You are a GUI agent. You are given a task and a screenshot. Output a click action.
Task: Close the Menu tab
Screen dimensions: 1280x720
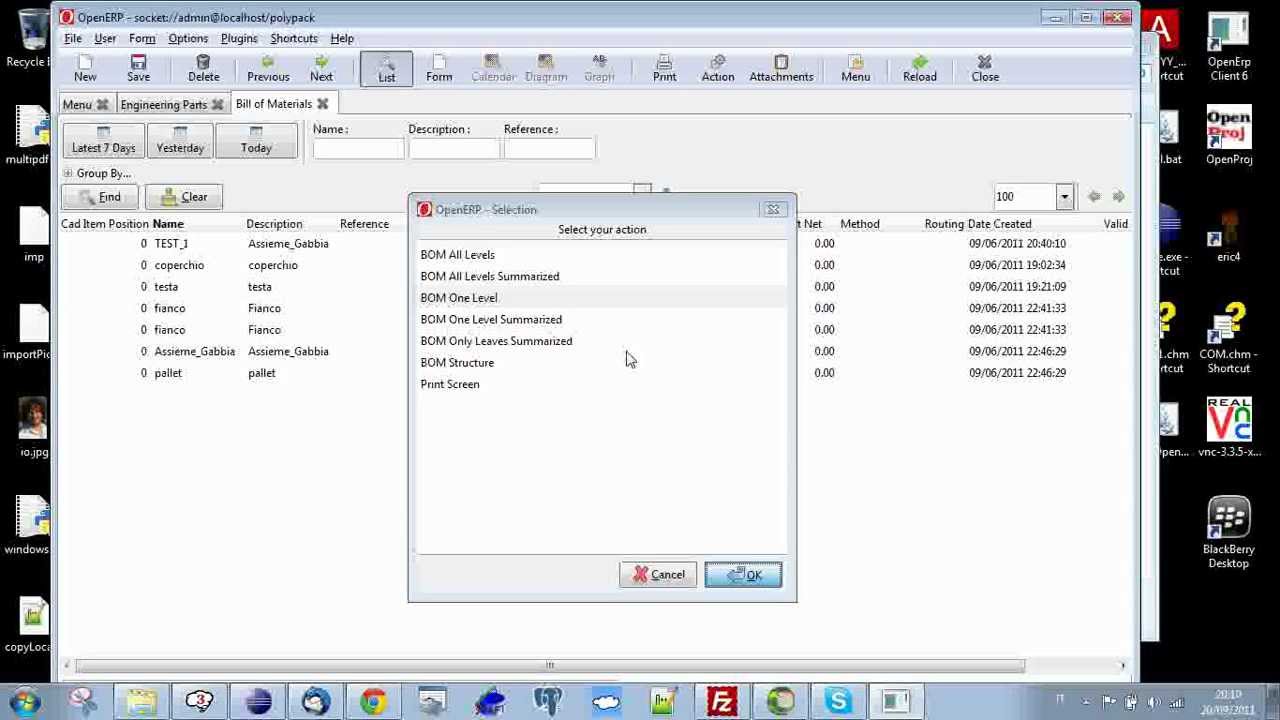pyautogui.click(x=102, y=105)
